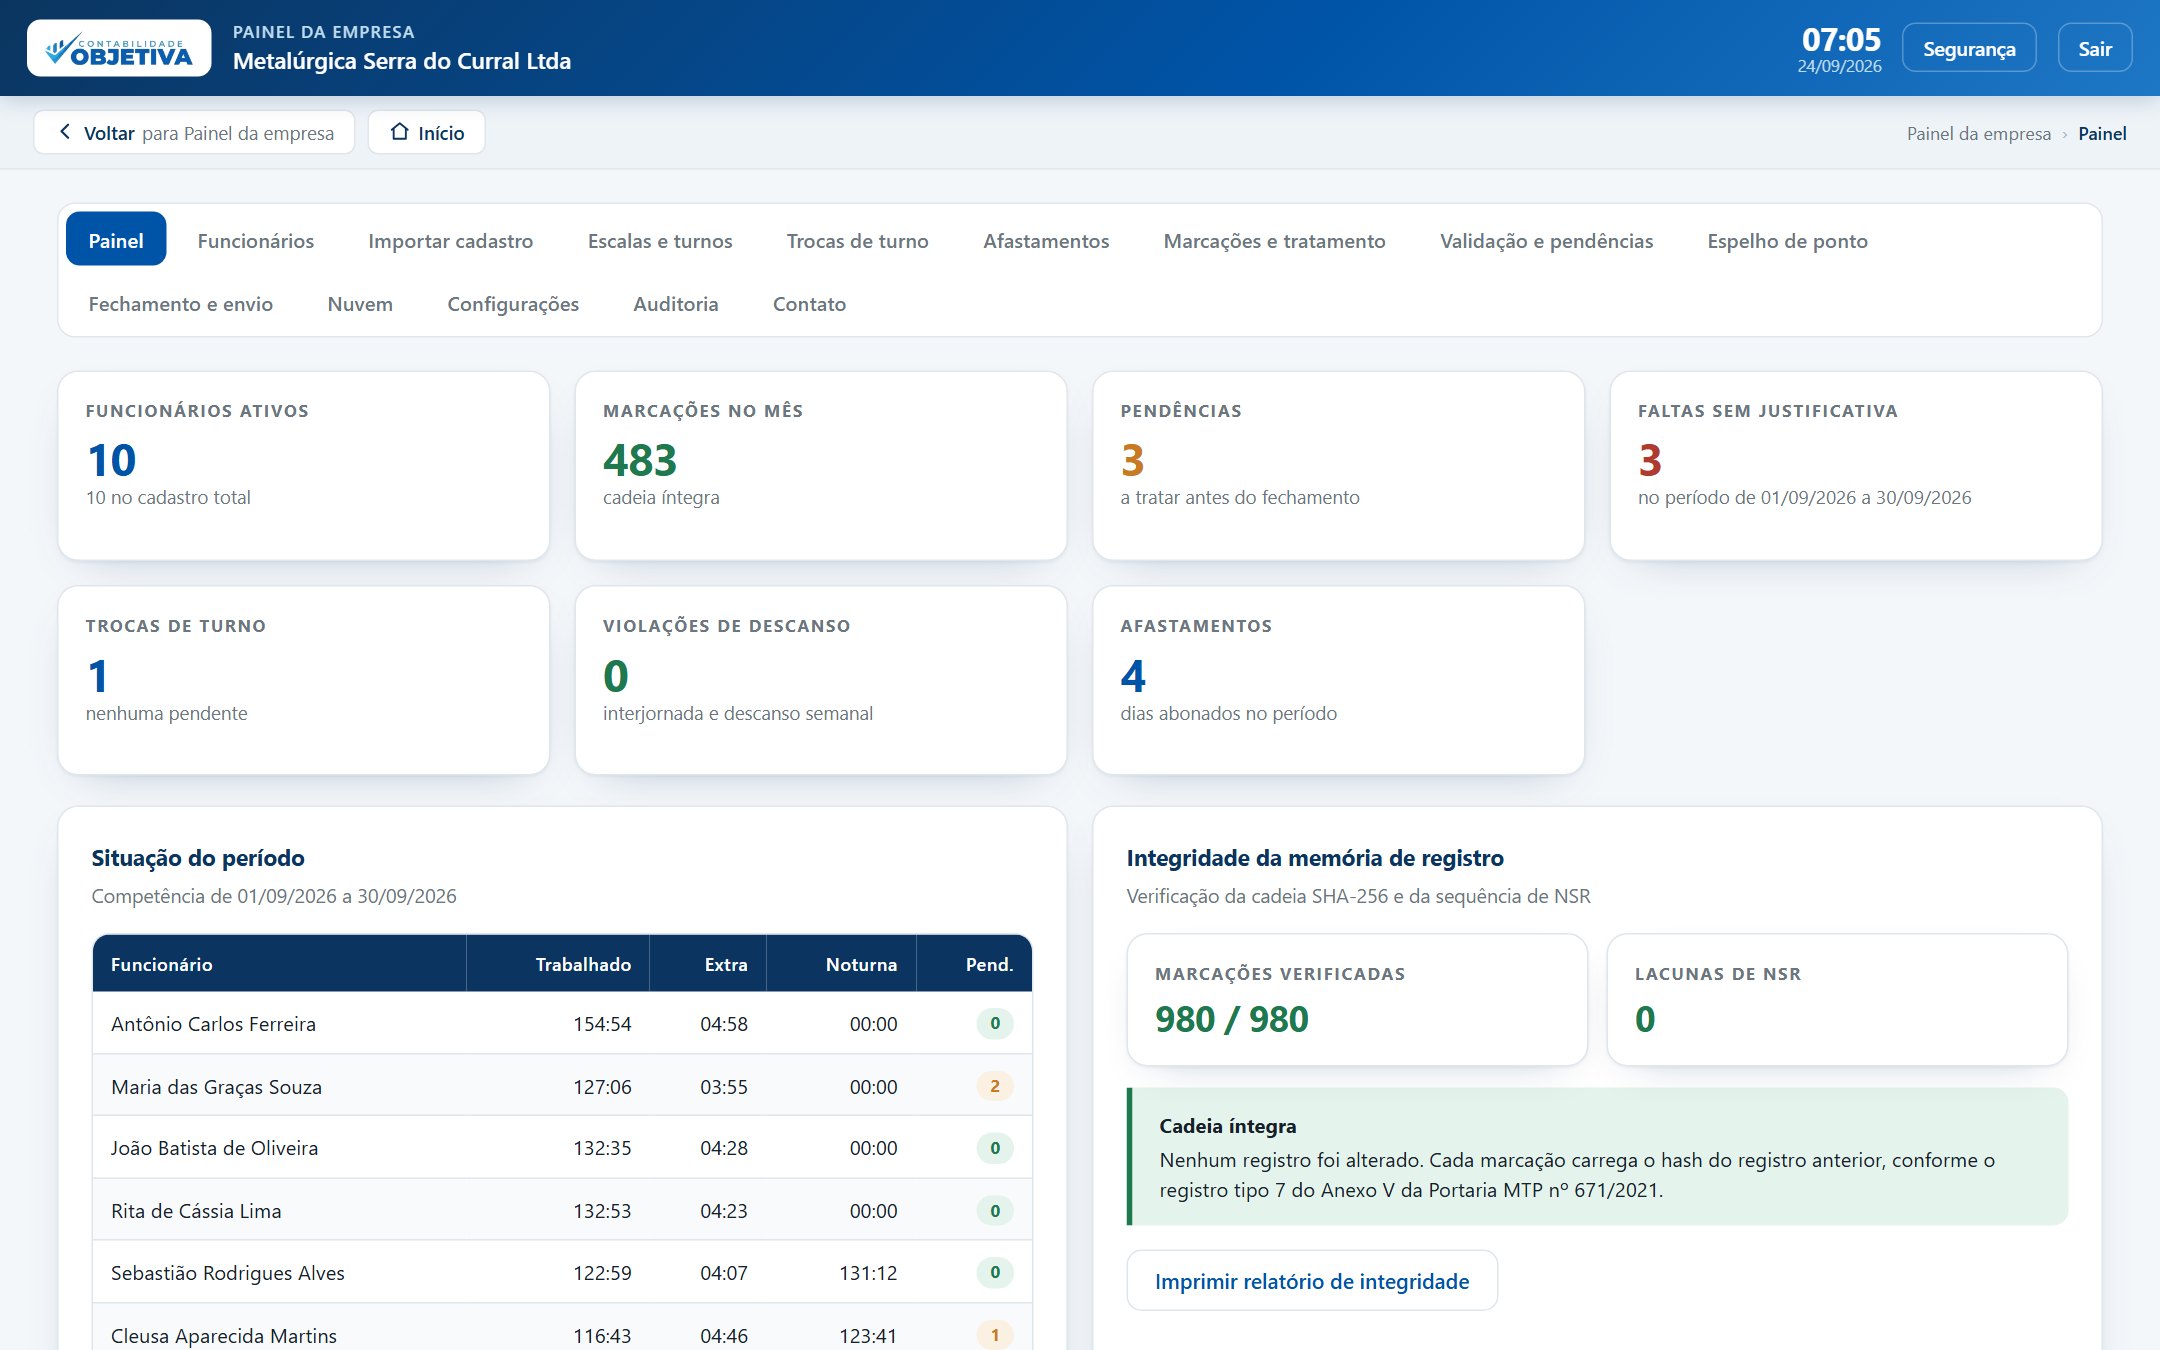2160x1350 pixels.
Task: Click the Faltas sem justificativa card
Action: click(1856, 465)
